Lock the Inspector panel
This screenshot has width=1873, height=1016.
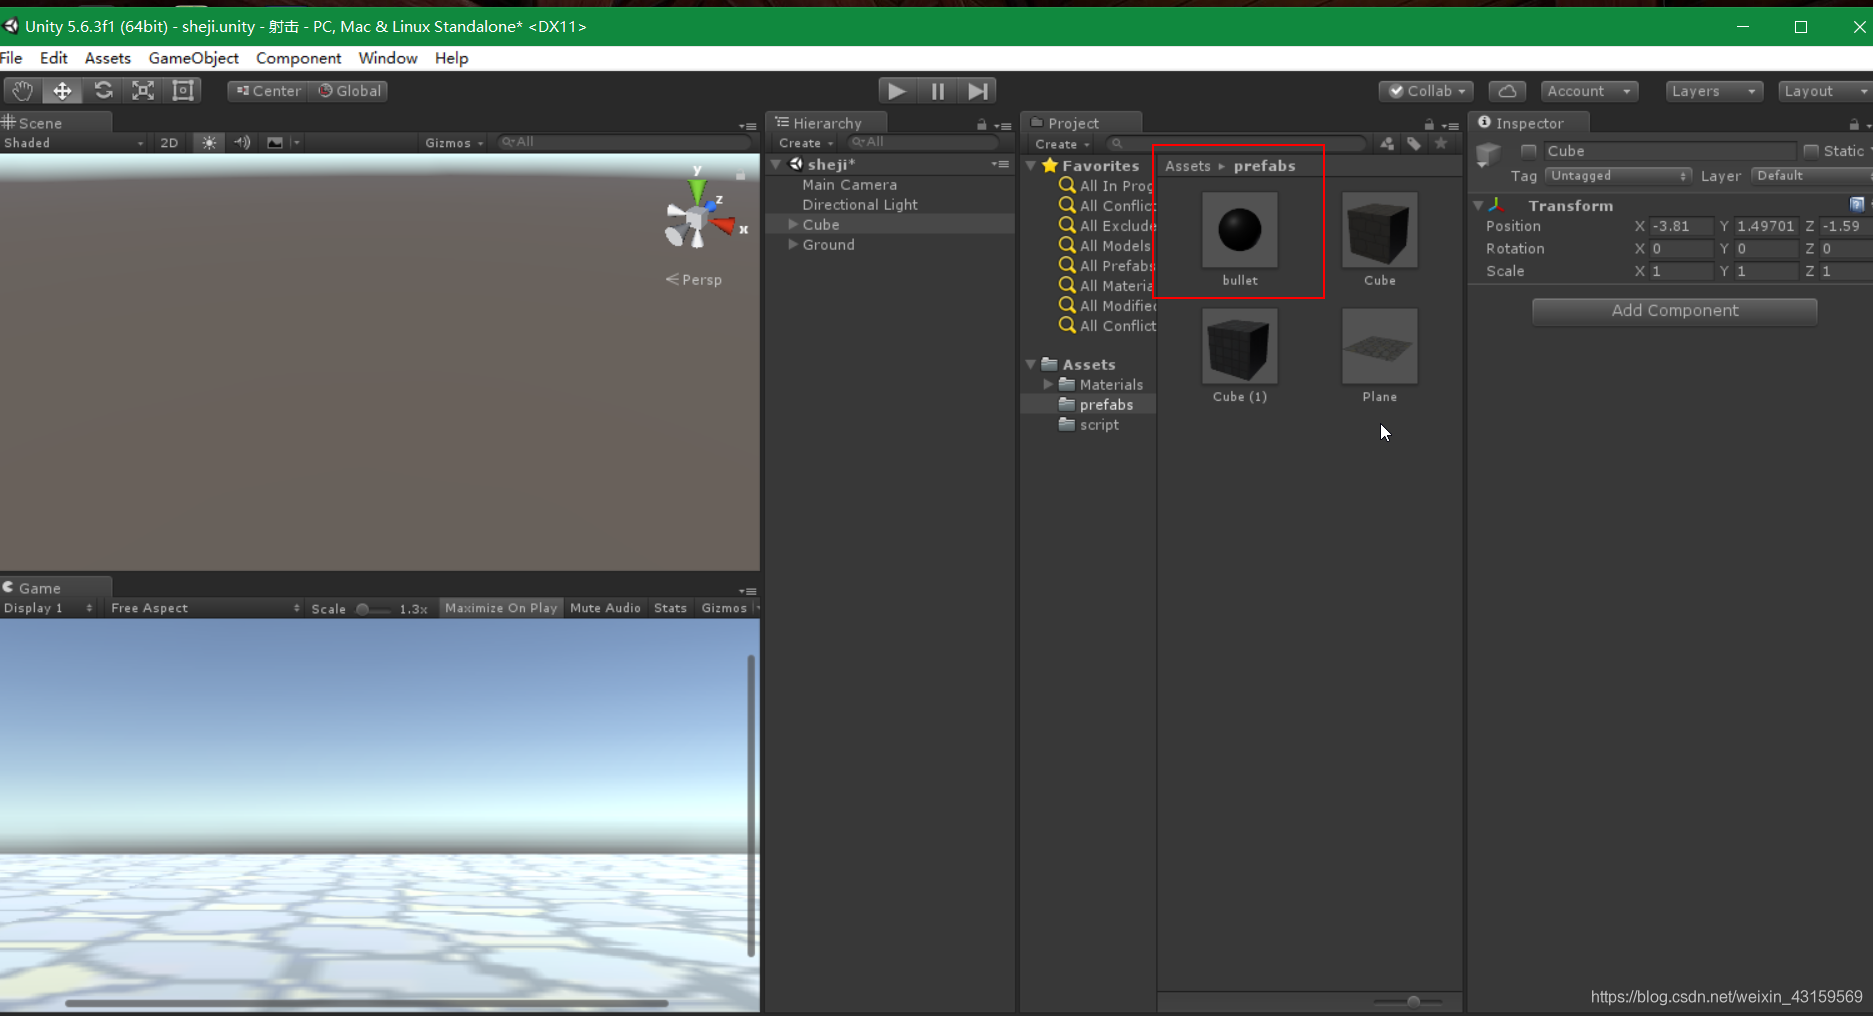coord(1853,125)
